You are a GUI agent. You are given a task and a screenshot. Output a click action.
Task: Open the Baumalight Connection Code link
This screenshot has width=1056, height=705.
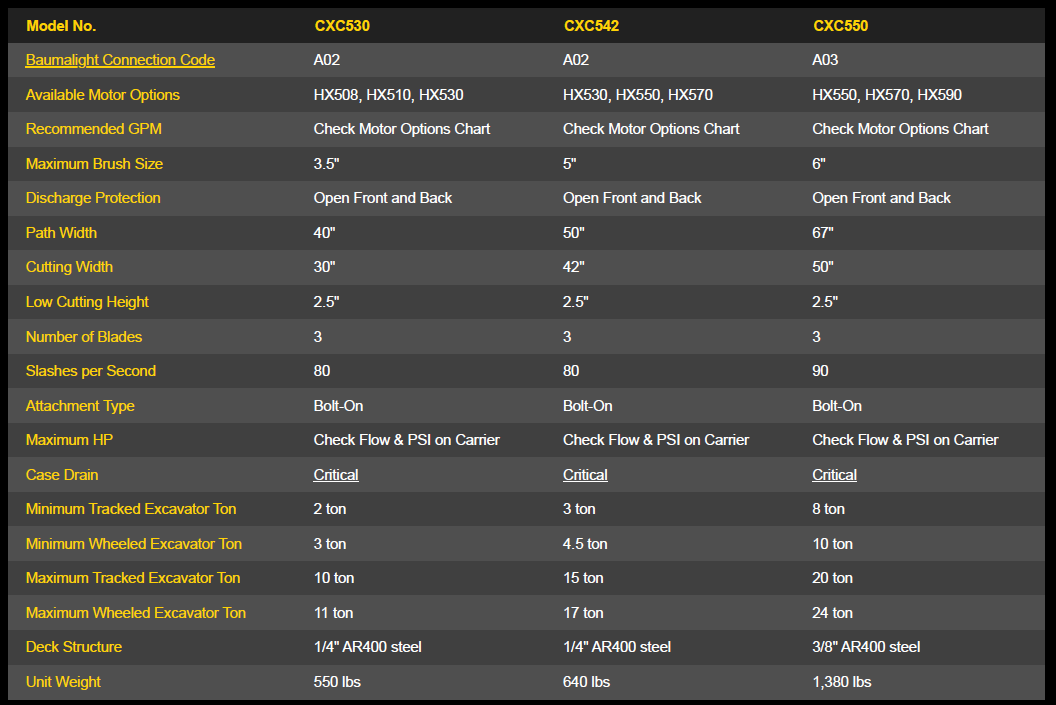120,60
